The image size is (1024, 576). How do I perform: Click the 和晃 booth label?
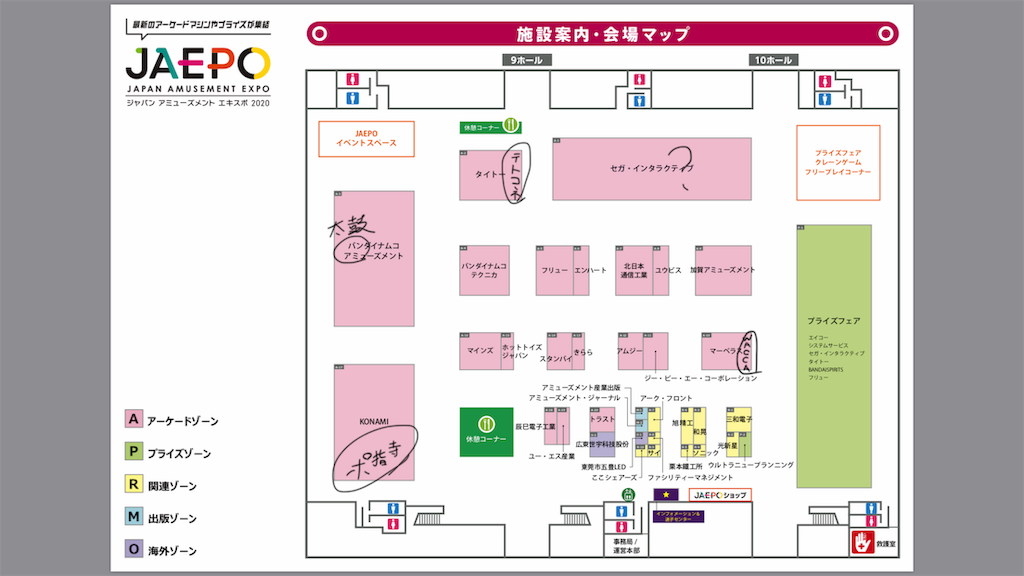tap(699, 432)
